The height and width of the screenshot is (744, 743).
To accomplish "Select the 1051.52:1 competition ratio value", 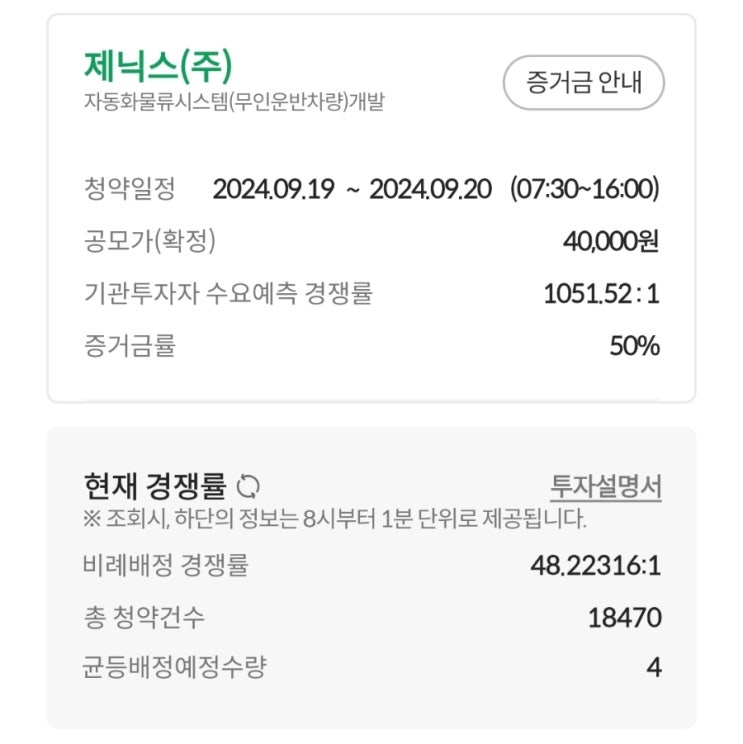I will click(x=602, y=294).
